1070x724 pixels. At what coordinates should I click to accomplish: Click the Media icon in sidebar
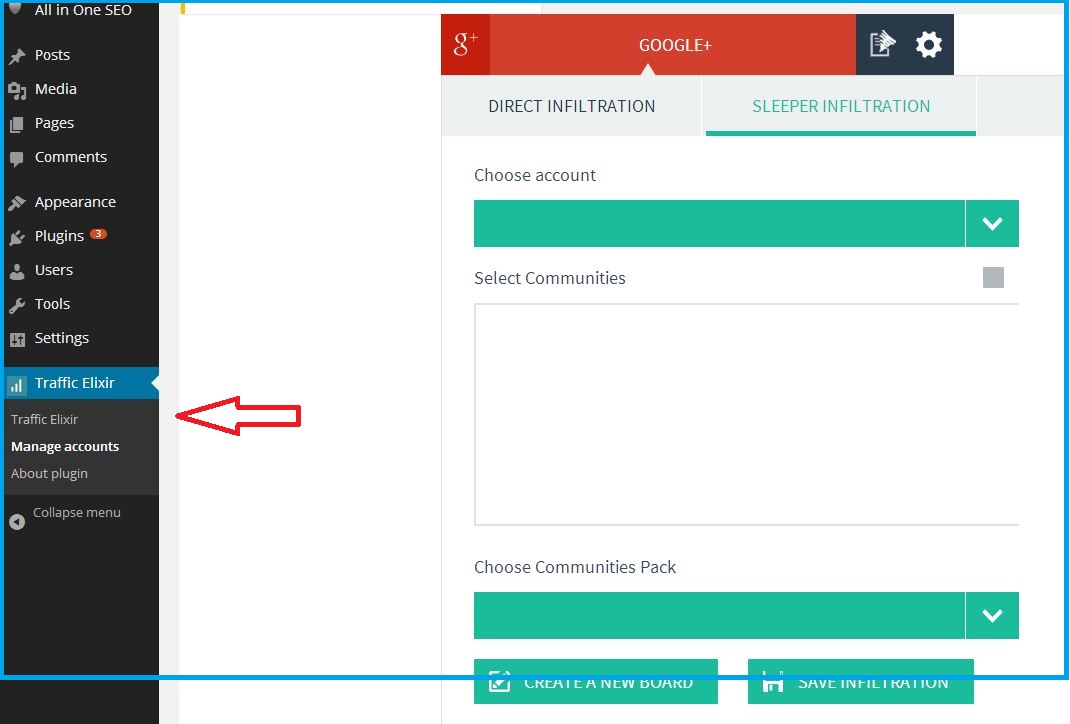(17, 90)
